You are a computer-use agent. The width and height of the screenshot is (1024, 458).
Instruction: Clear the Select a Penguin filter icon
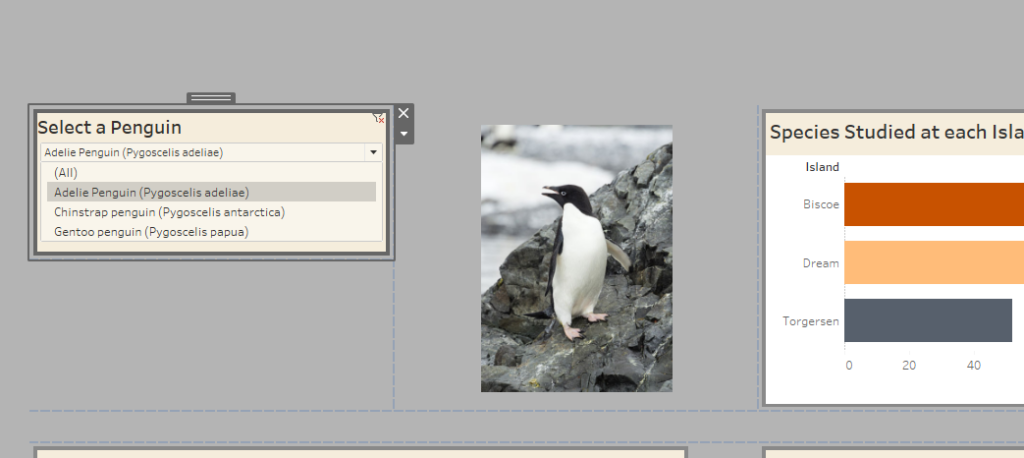[379, 118]
